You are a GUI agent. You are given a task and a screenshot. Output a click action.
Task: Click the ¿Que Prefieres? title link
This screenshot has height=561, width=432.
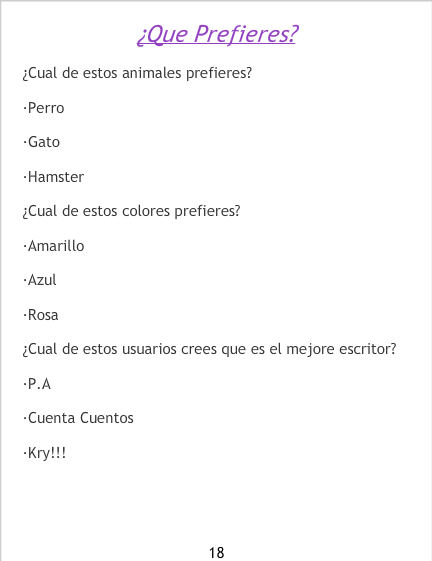[x=217, y=35]
